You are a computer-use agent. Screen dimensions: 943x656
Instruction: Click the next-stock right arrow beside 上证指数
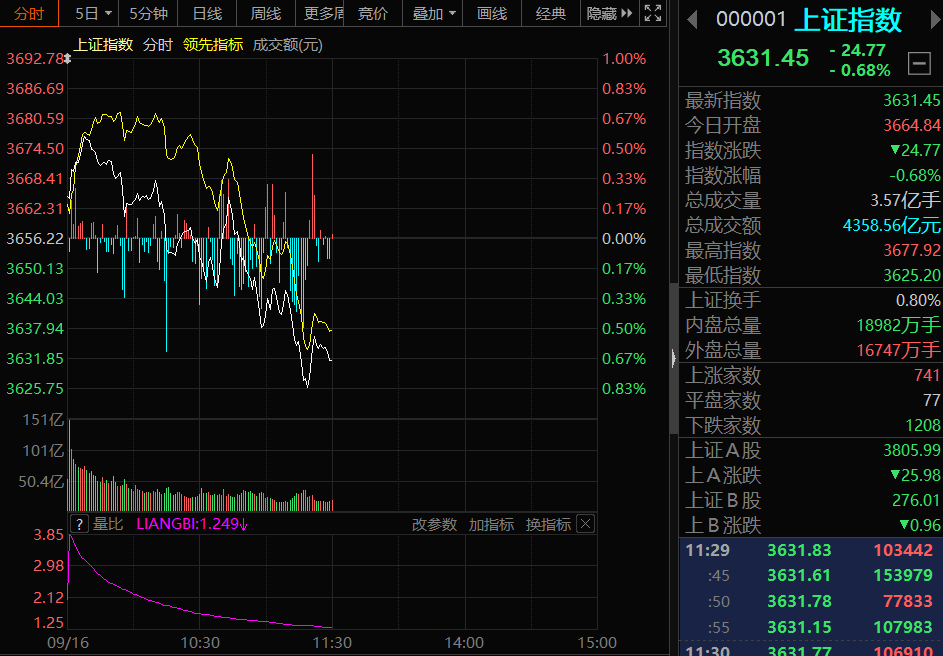[x=932, y=20]
